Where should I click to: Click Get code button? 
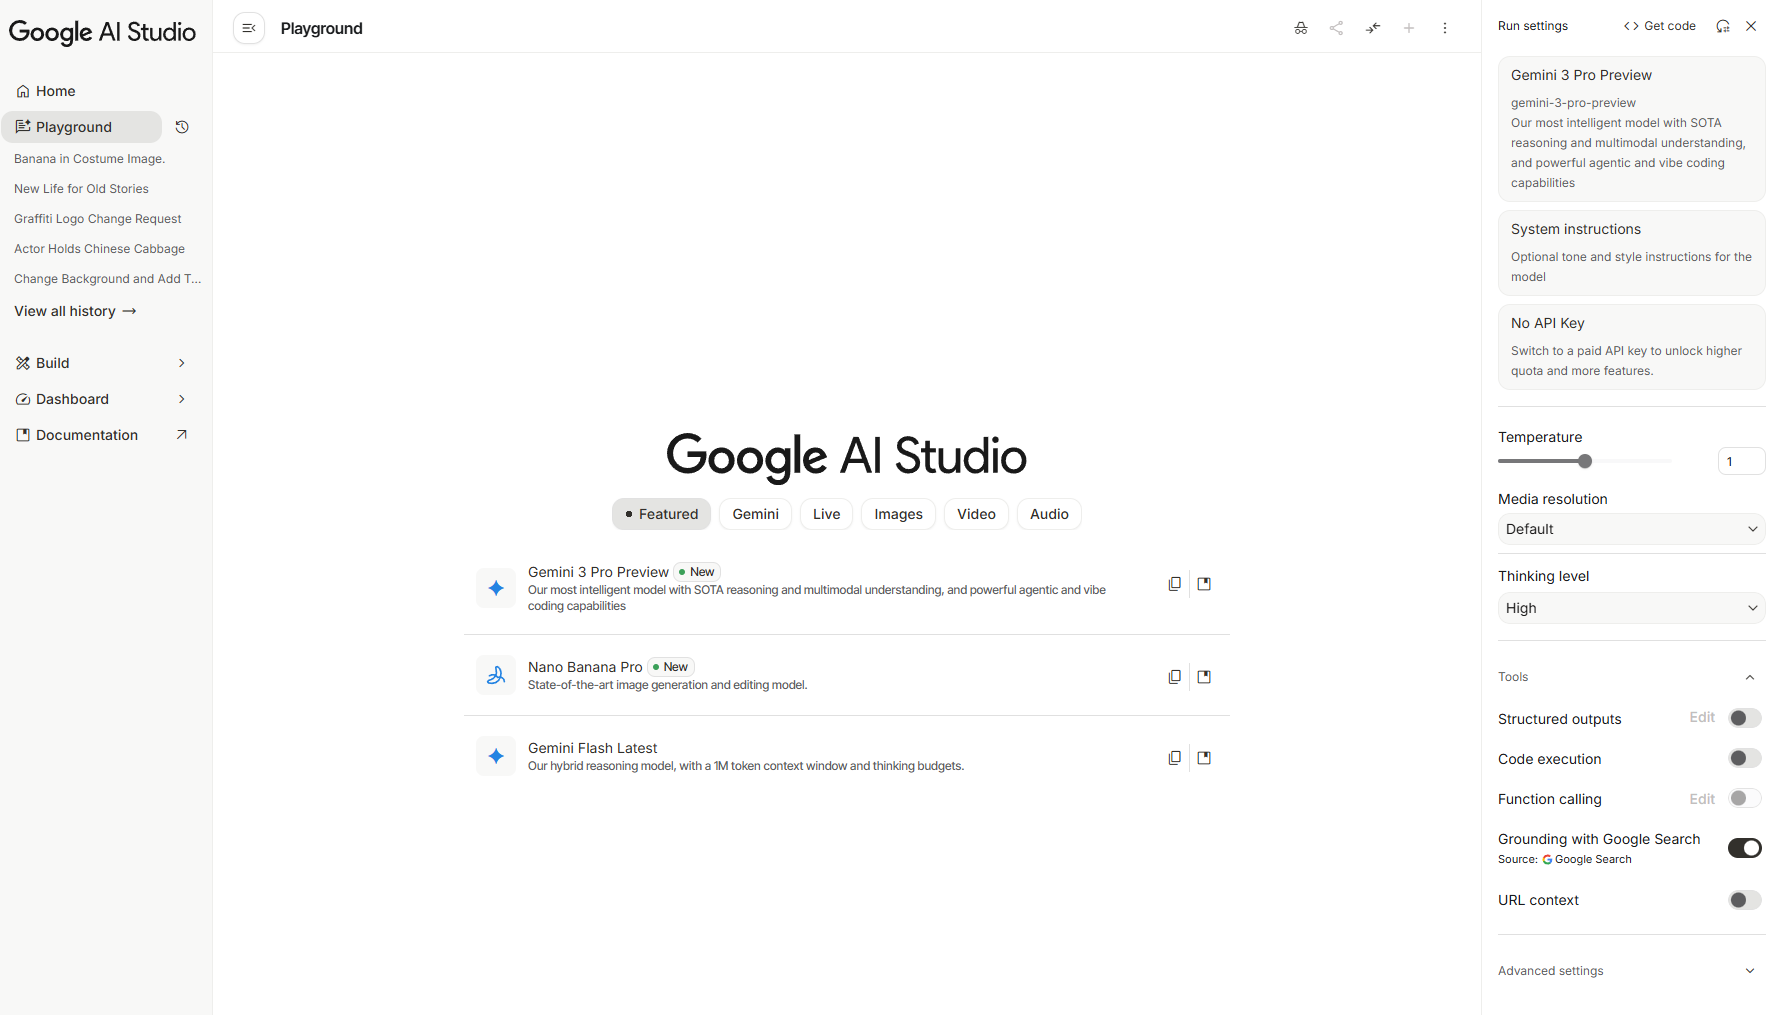coord(1659,26)
